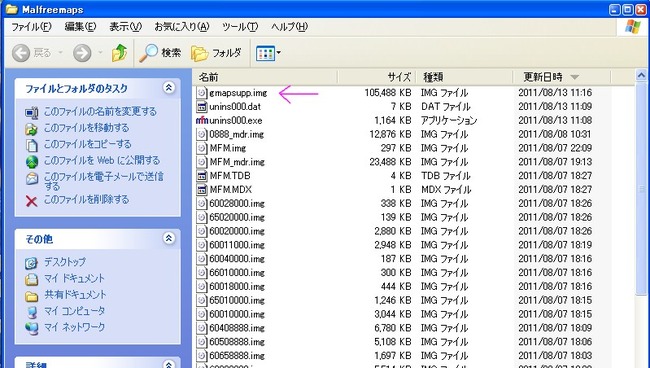Select the file 60028000.img
The width and height of the screenshot is (650, 368).
coord(237,203)
